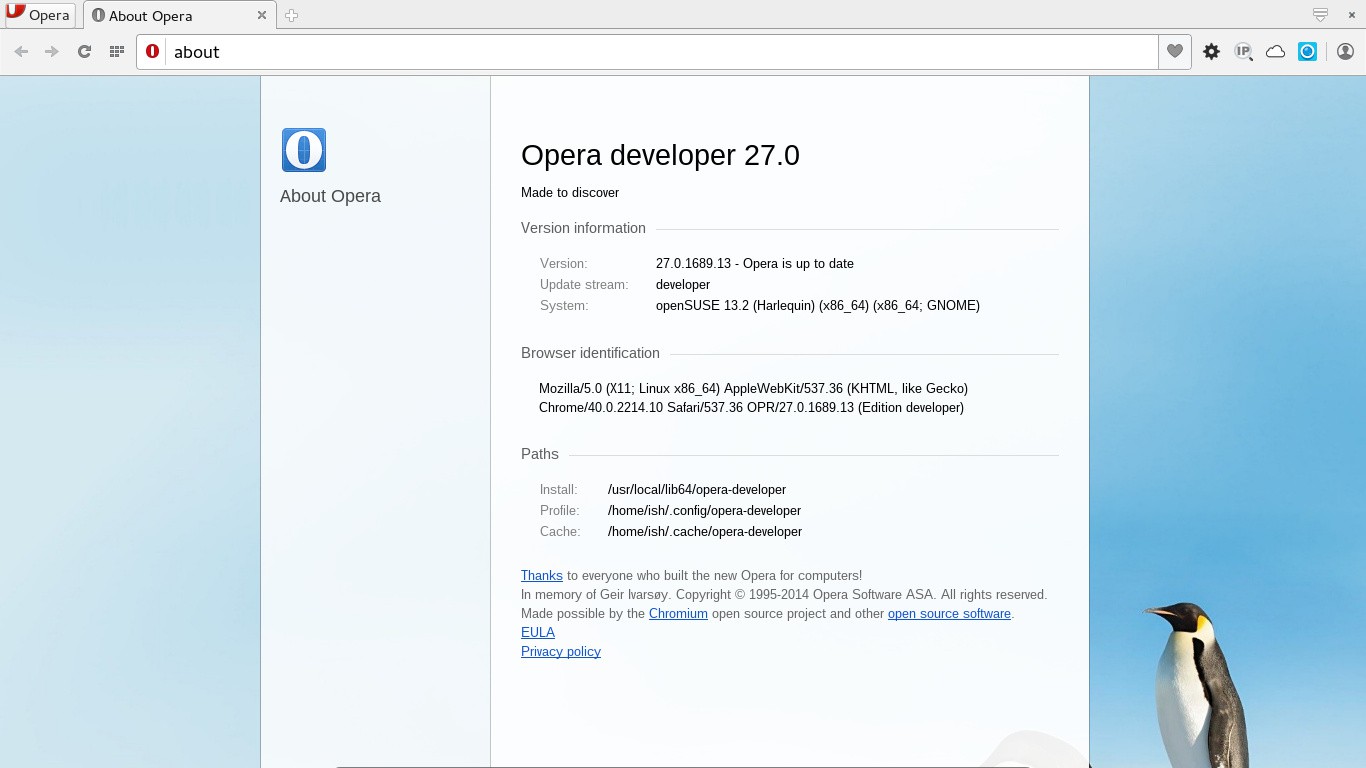Image resolution: width=1366 pixels, height=768 pixels.
Task: Close the About Opera tab
Action: click(x=262, y=16)
